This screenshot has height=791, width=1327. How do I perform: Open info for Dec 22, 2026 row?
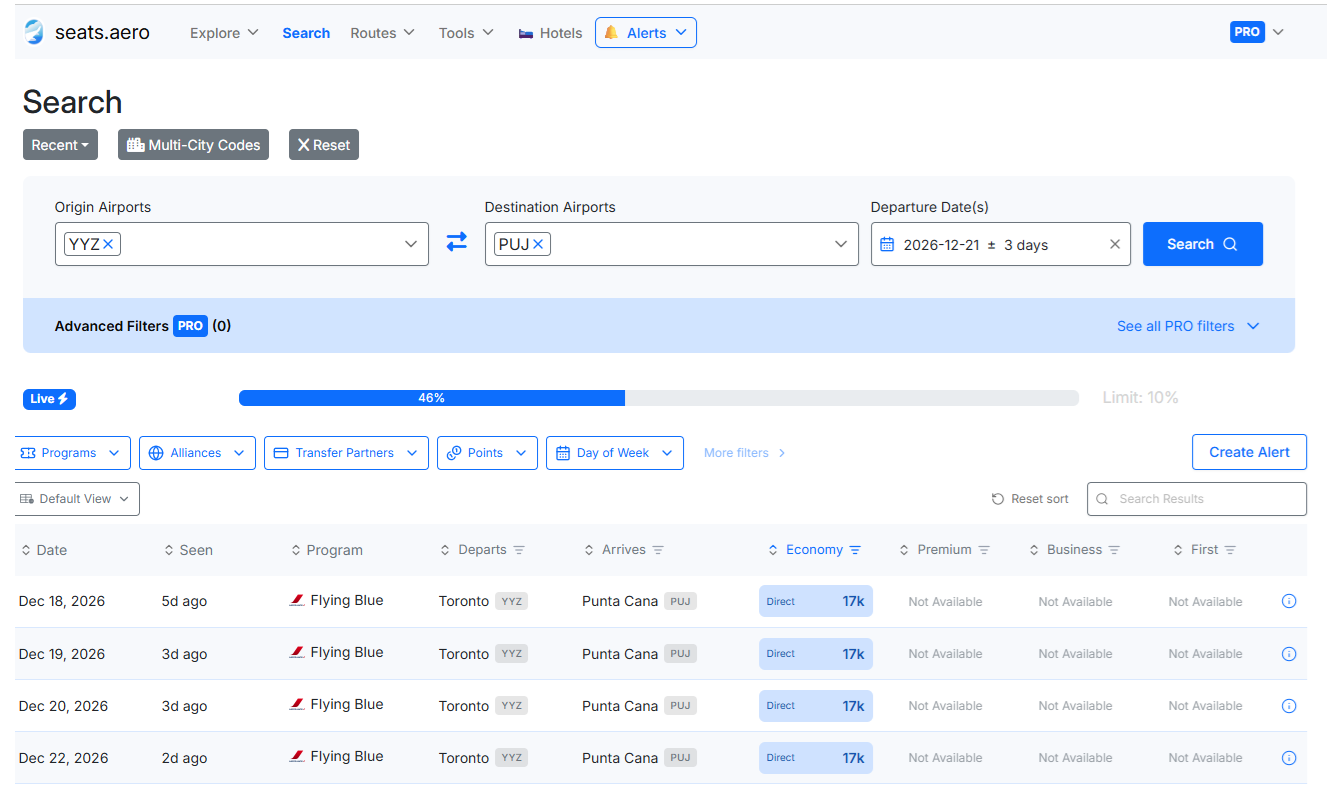pos(1289,758)
